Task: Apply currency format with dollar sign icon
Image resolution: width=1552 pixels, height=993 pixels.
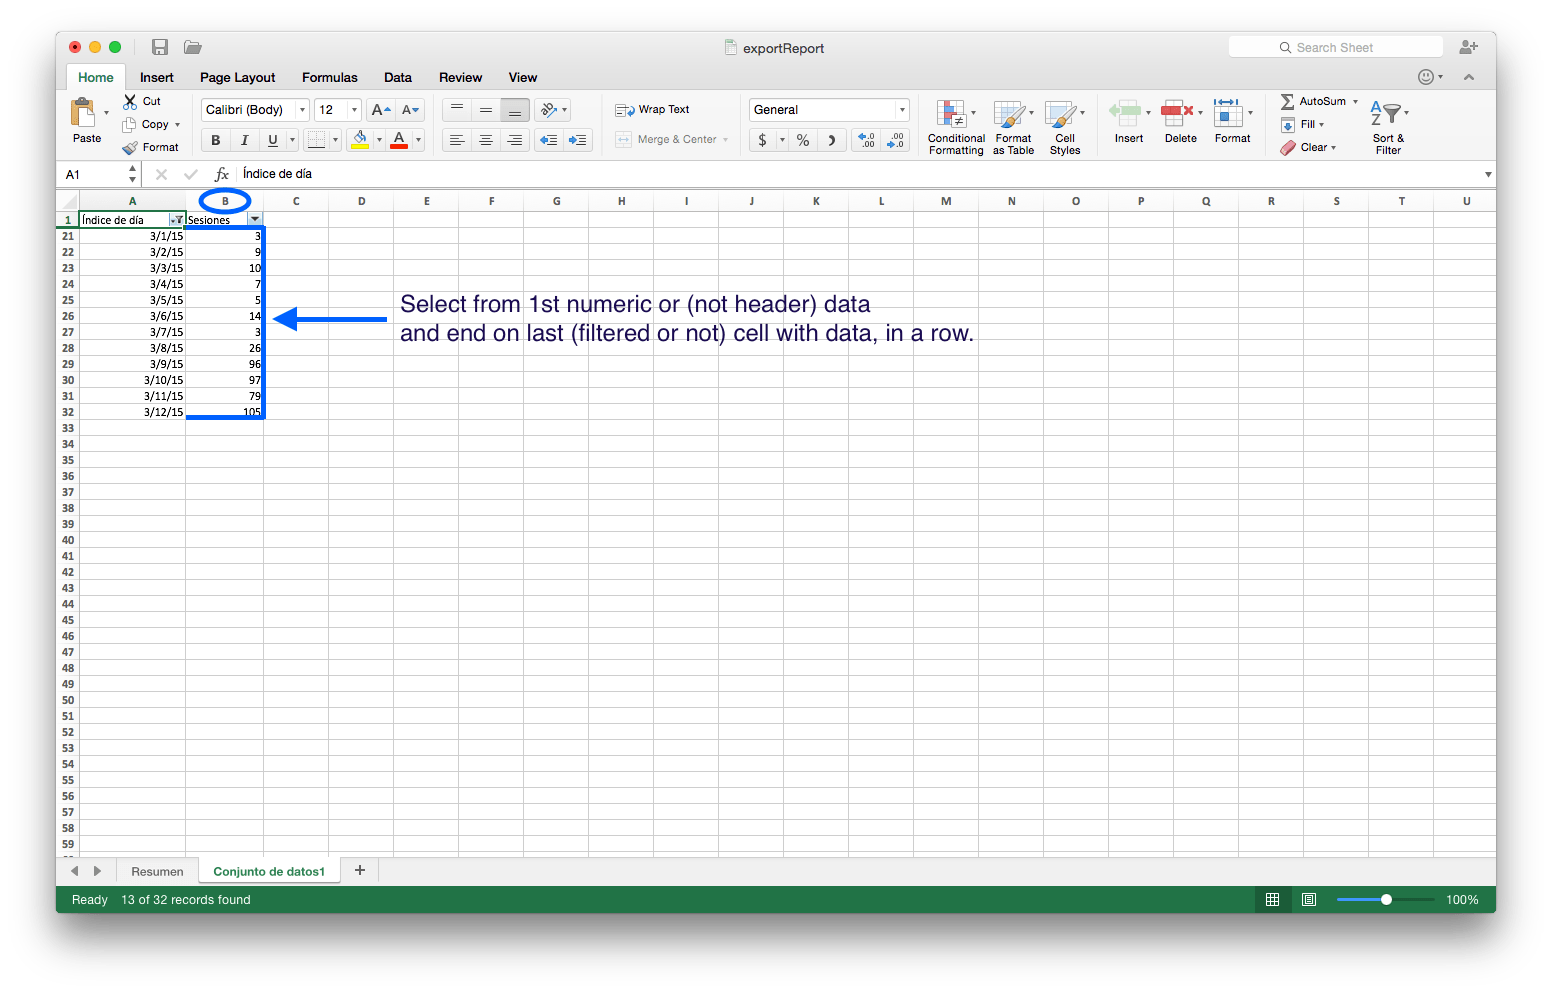Action: [764, 140]
